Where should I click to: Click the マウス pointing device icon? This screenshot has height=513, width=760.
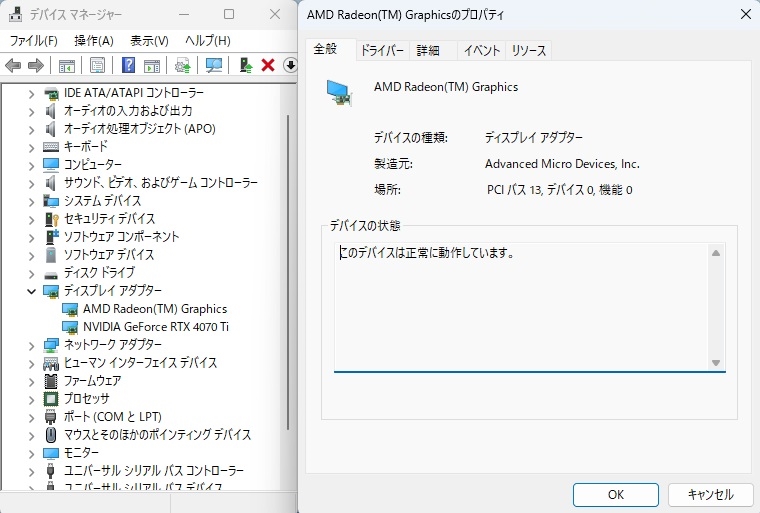point(51,434)
